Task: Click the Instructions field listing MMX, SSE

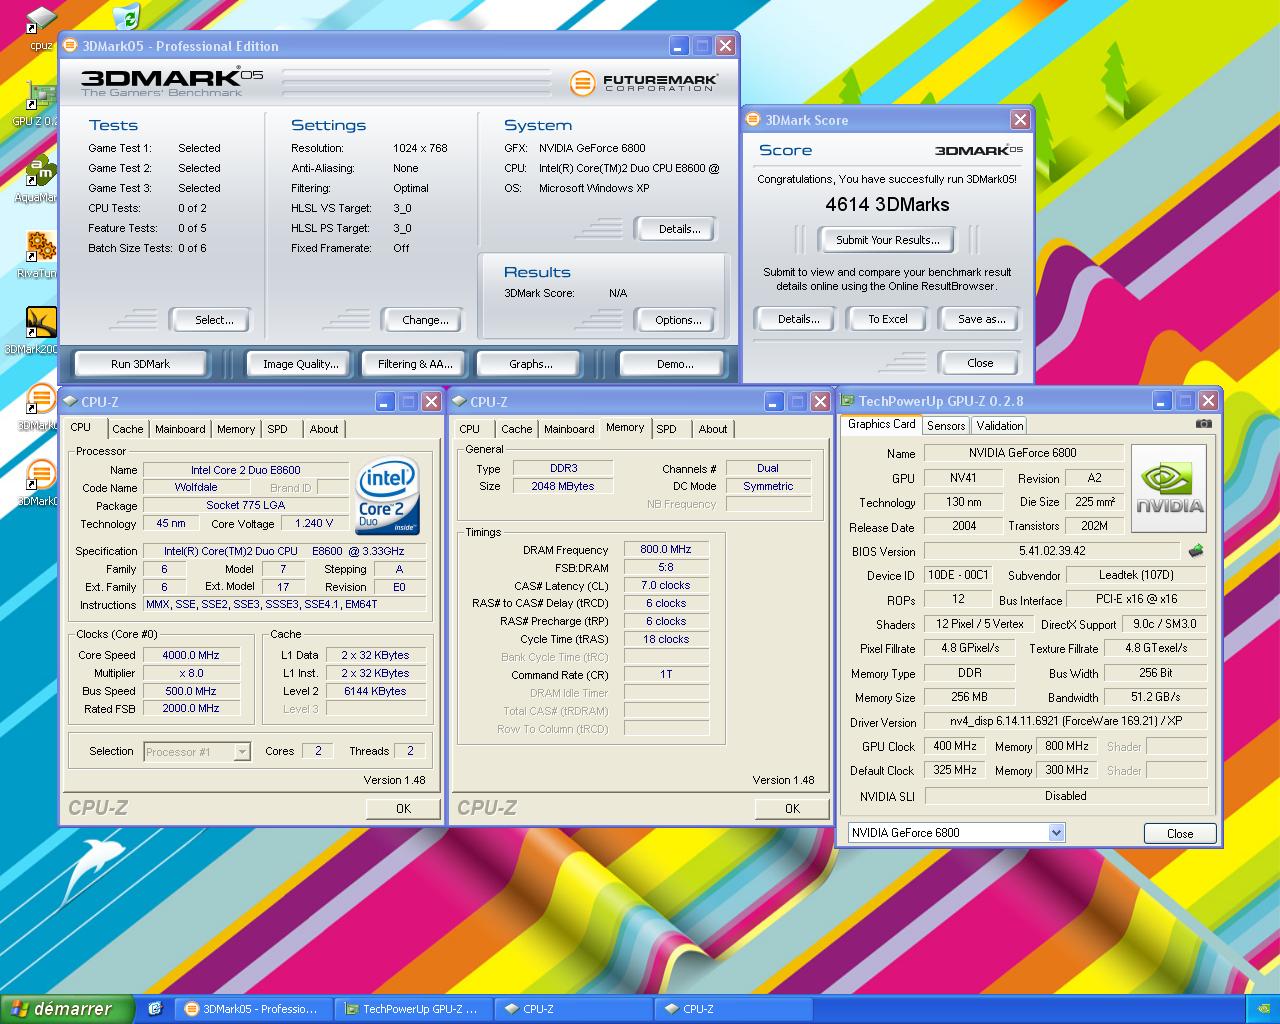Action: pos(286,605)
